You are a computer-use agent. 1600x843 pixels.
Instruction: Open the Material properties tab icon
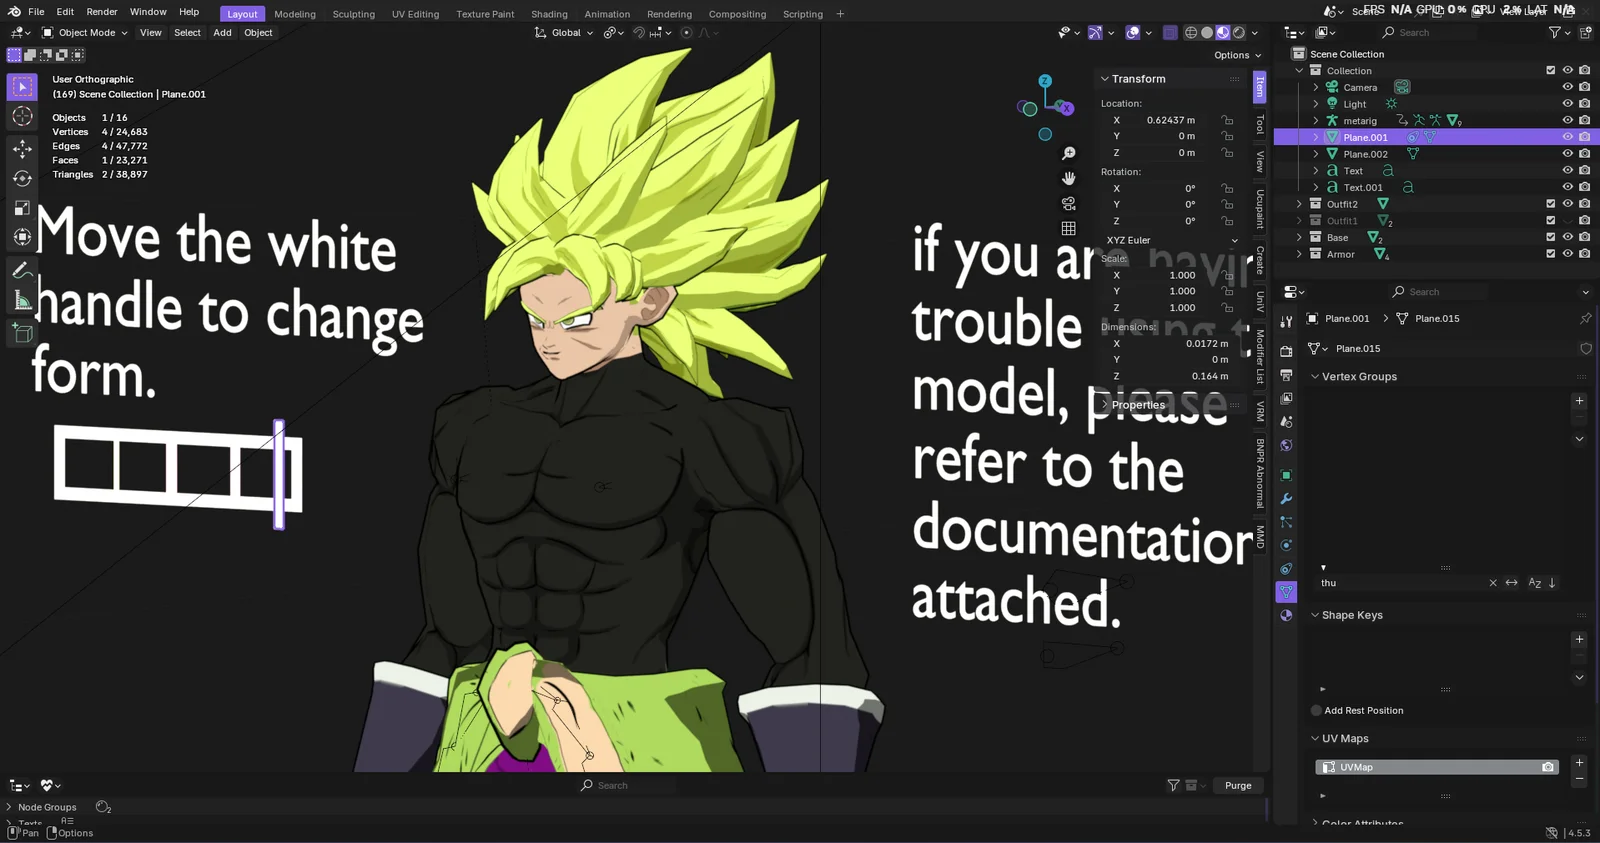pyautogui.click(x=1286, y=615)
